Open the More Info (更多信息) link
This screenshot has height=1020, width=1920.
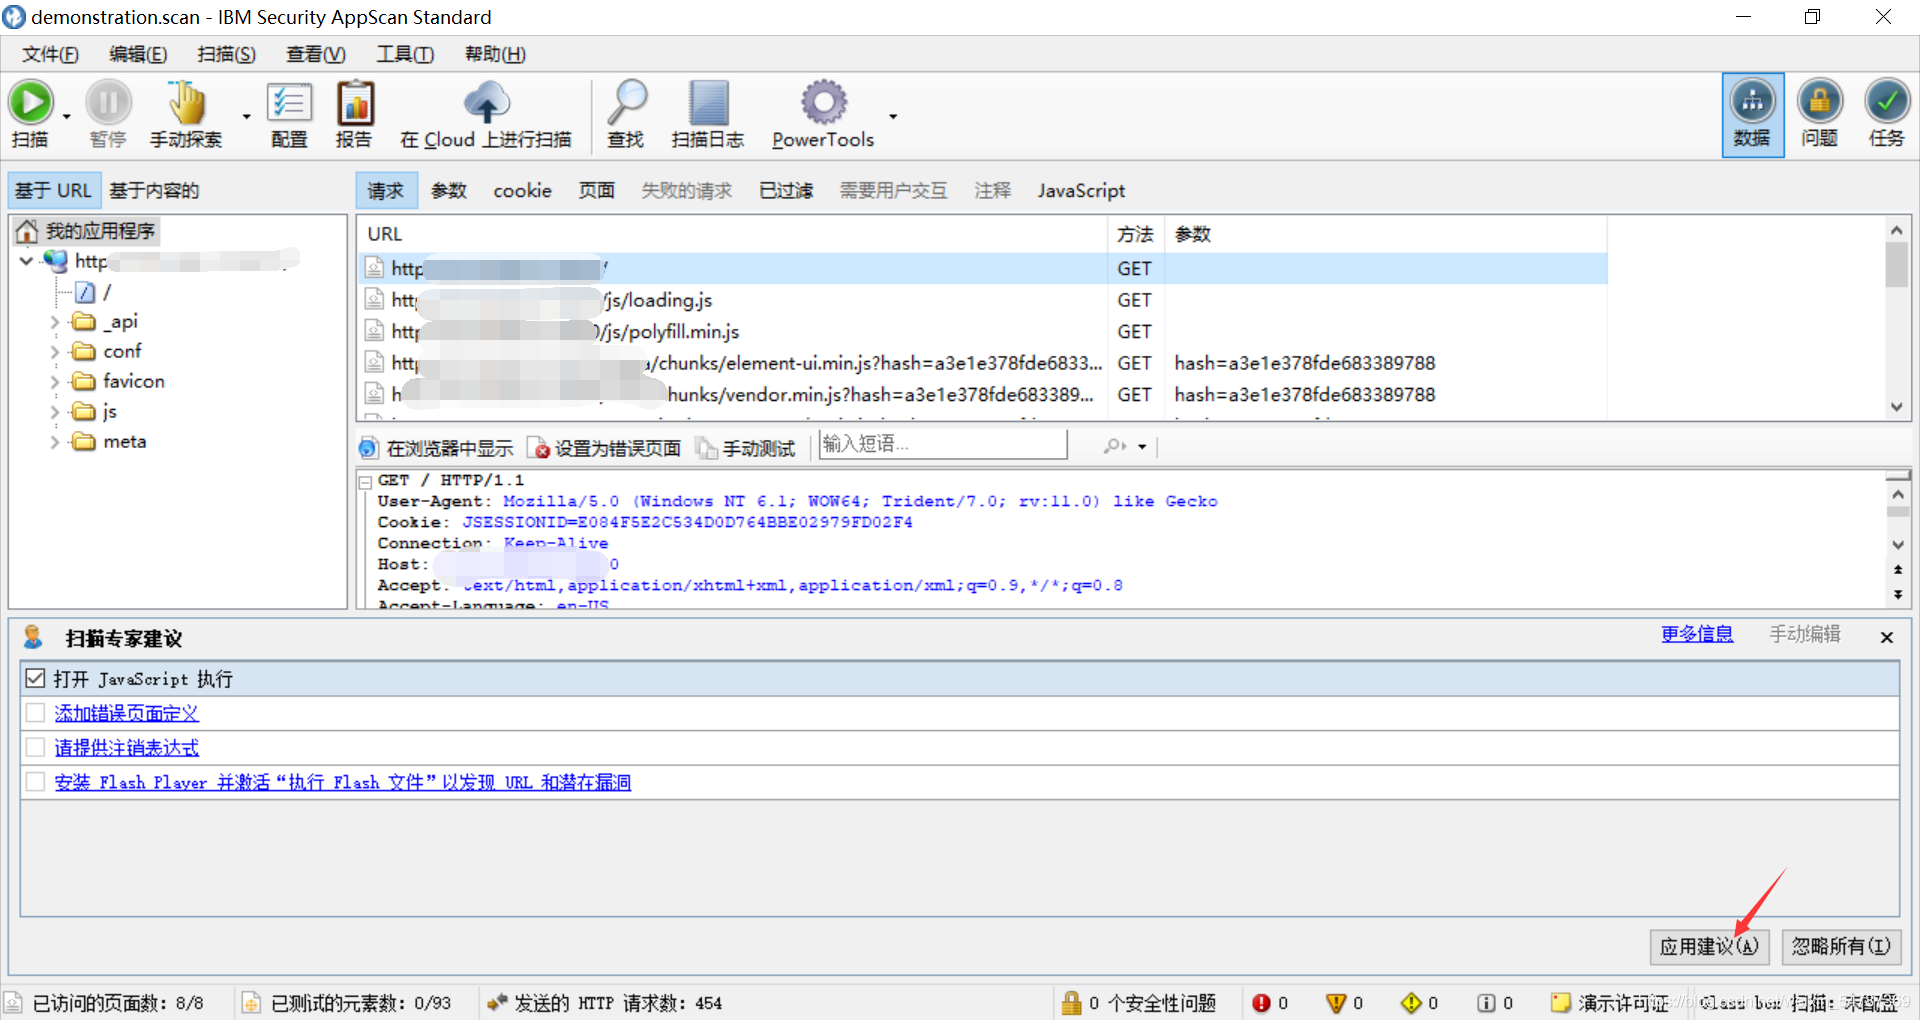1697,634
